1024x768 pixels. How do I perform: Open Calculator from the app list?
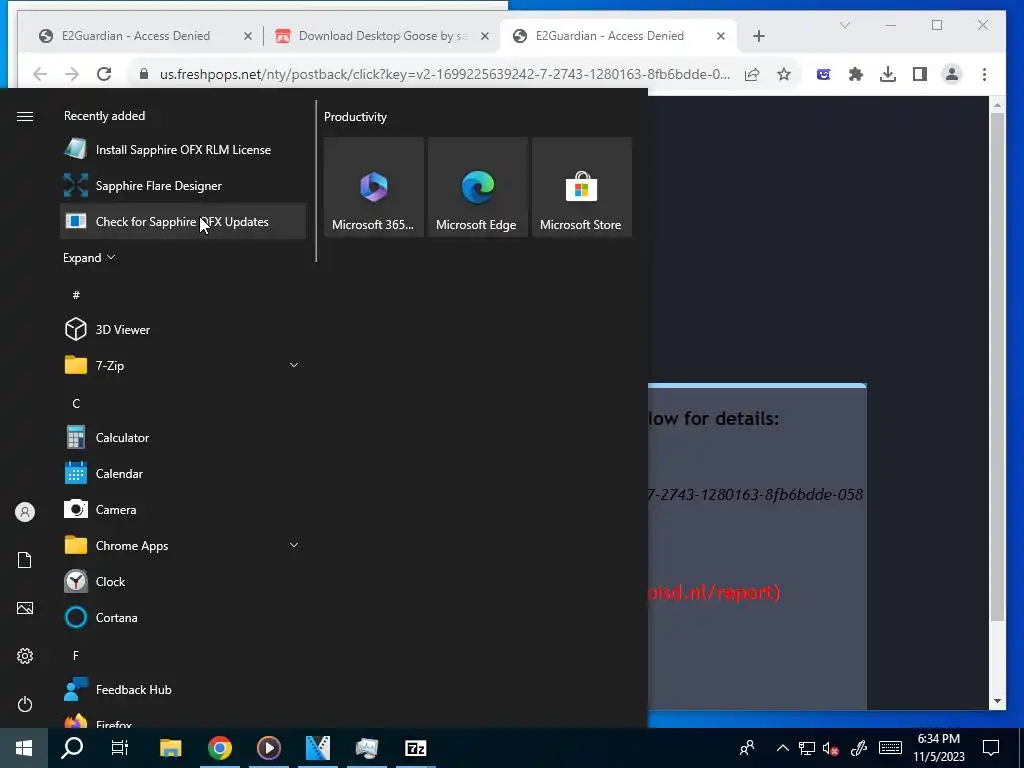point(183,438)
